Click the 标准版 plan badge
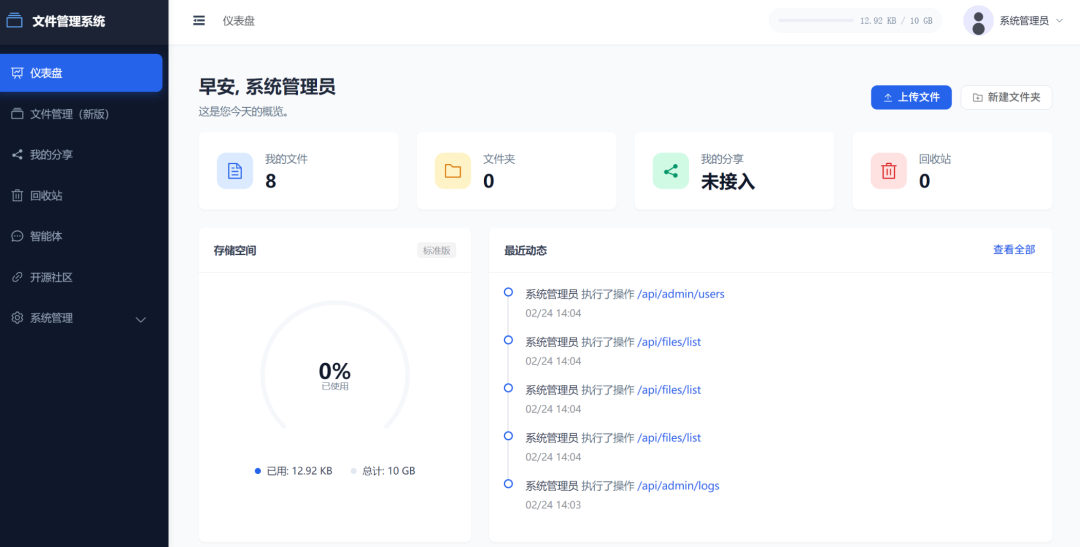This screenshot has height=547, width=1080. [437, 251]
